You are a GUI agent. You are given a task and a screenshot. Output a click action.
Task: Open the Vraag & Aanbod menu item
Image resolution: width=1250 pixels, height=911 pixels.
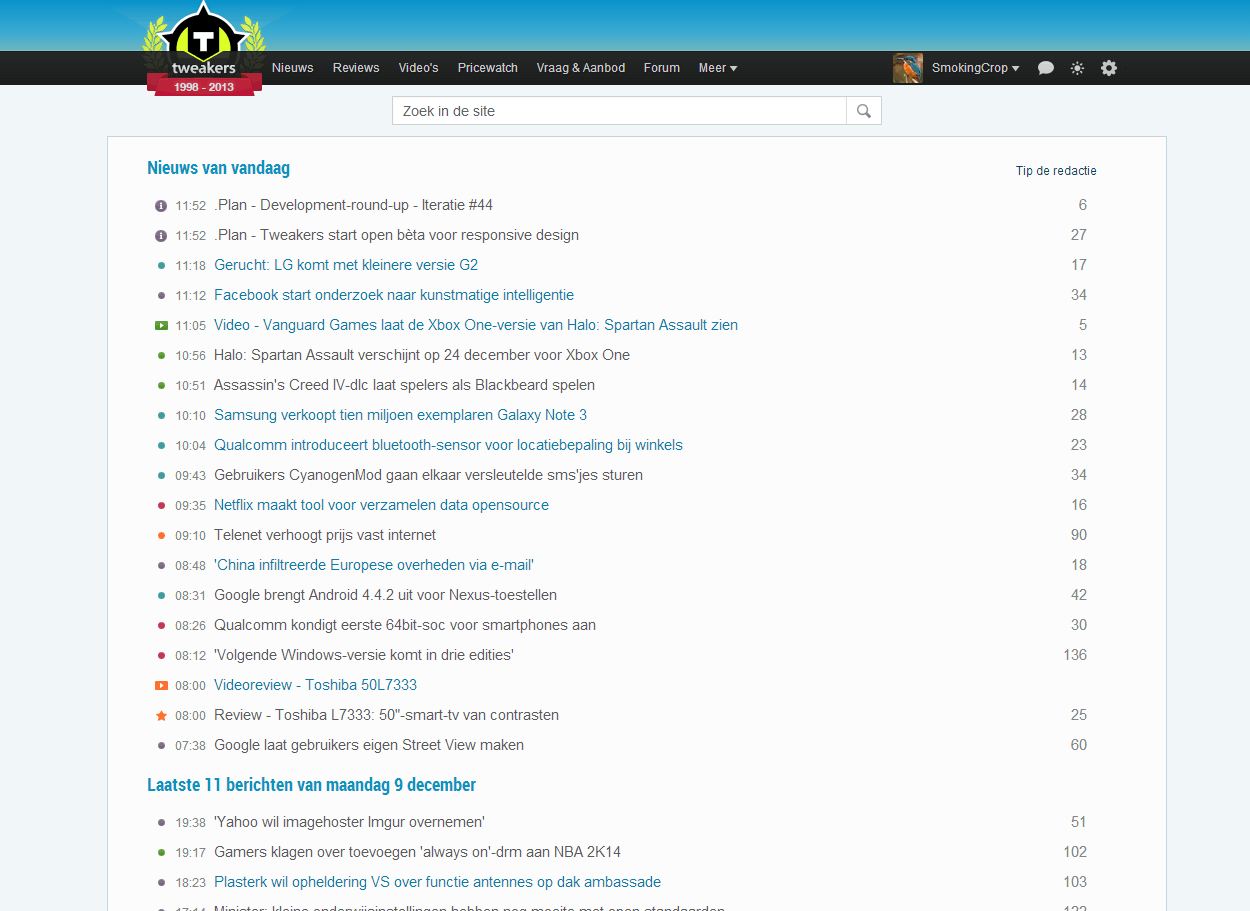click(581, 68)
